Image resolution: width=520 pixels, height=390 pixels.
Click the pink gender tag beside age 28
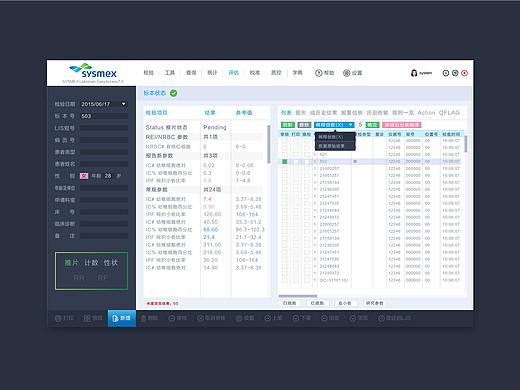tap(84, 176)
